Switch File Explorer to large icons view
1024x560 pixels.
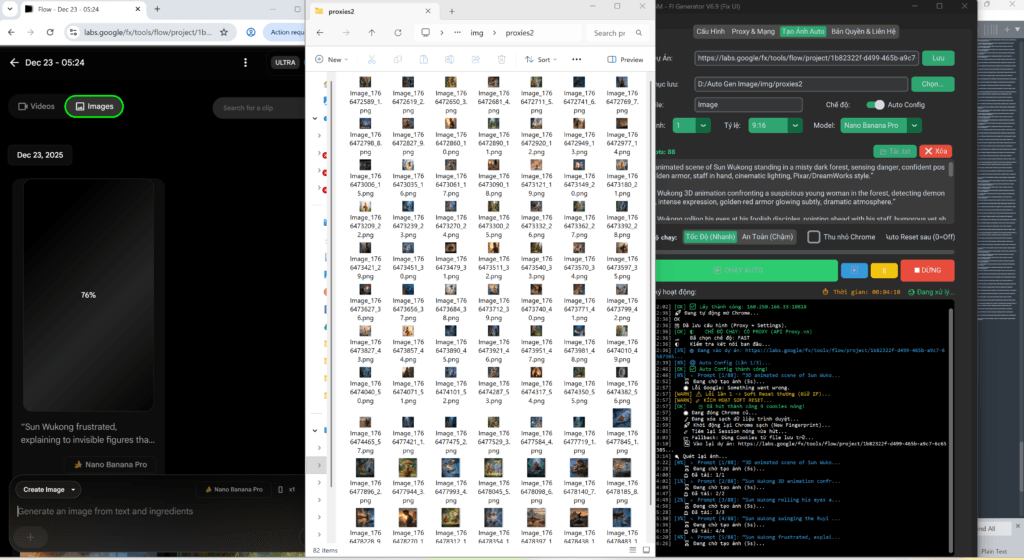pyautogui.click(x=647, y=550)
